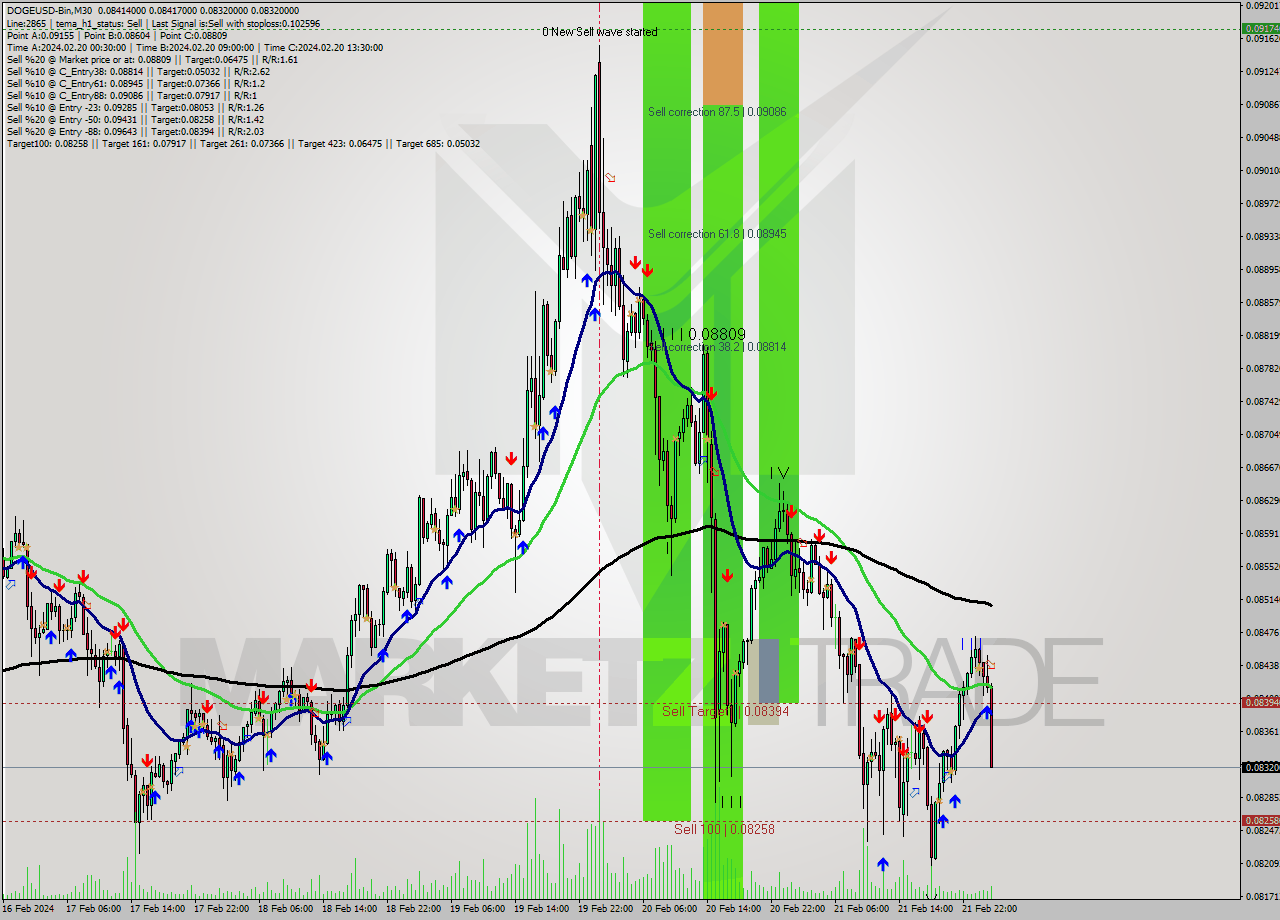Viewport: 1280px width, 920px height.
Task: Click the '18 Feb 06:00' time axis label
Action: tap(285, 909)
